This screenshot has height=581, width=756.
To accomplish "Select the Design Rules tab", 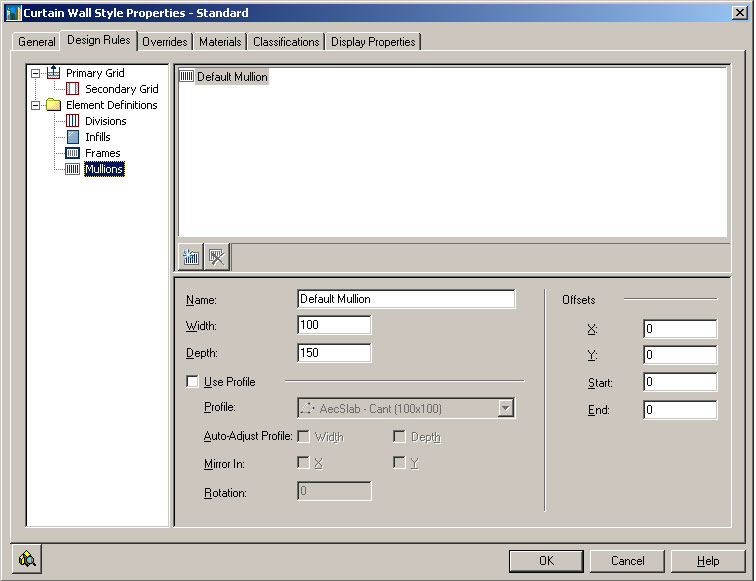I will [99, 40].
